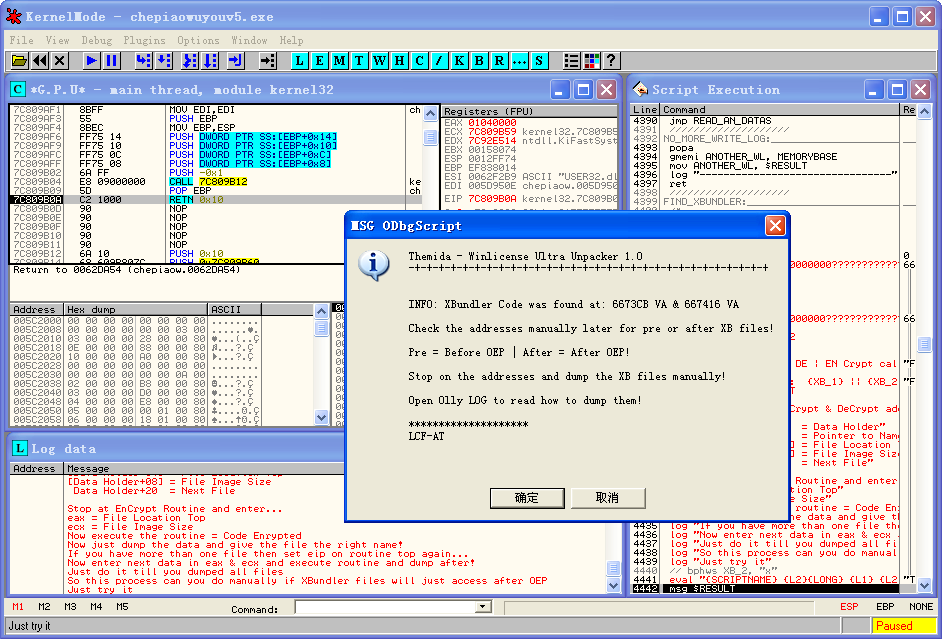The height and width of the screenshot is (639, 942).
Task: Open the appearance color grid icon
Action: tap(591, 61)
